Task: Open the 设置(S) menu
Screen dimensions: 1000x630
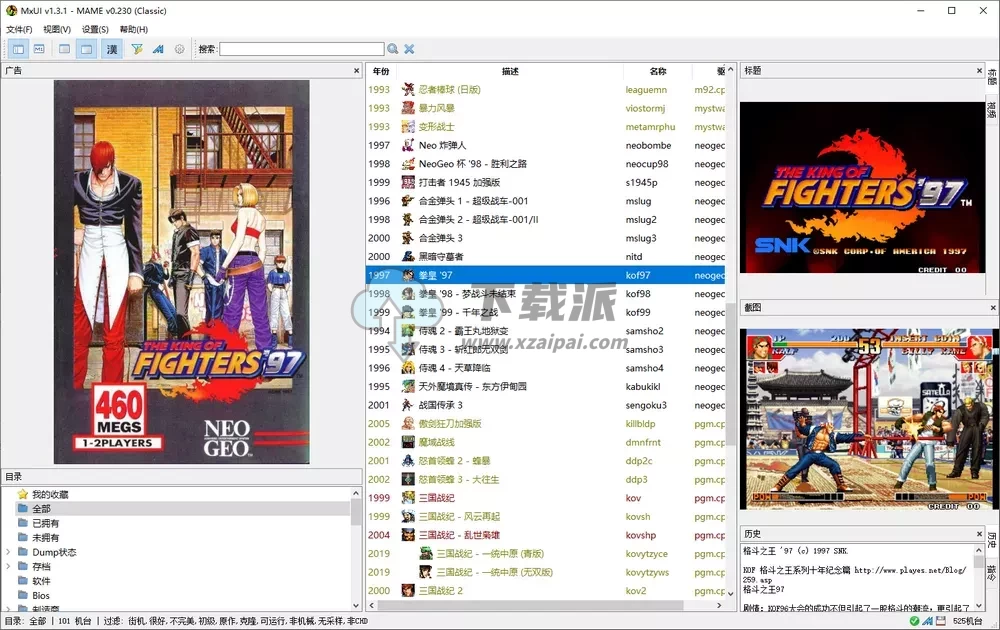Action: (95, 29)
